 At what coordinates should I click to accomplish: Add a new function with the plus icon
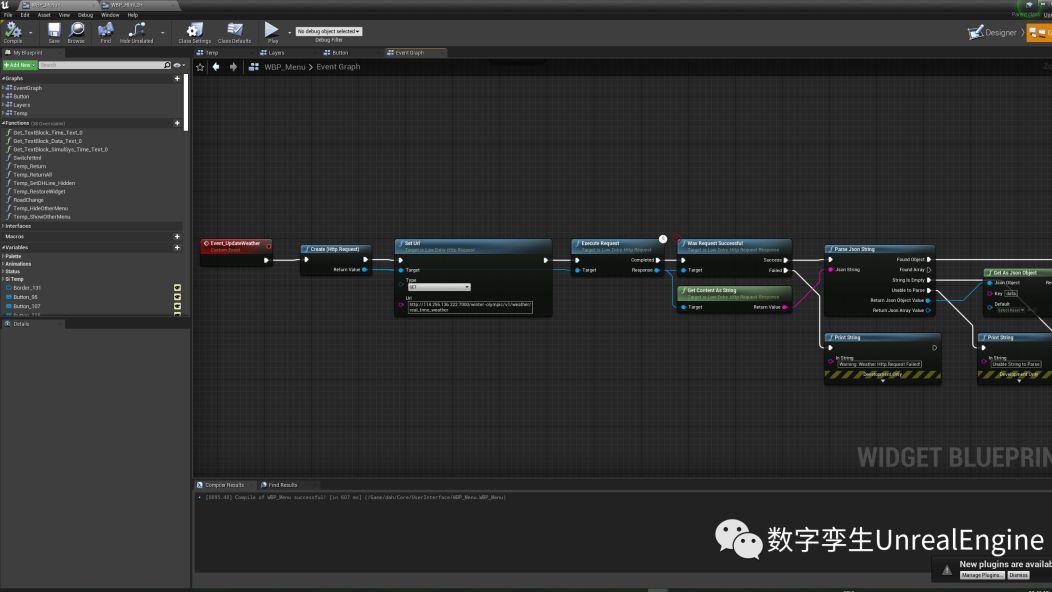point(177,124)
